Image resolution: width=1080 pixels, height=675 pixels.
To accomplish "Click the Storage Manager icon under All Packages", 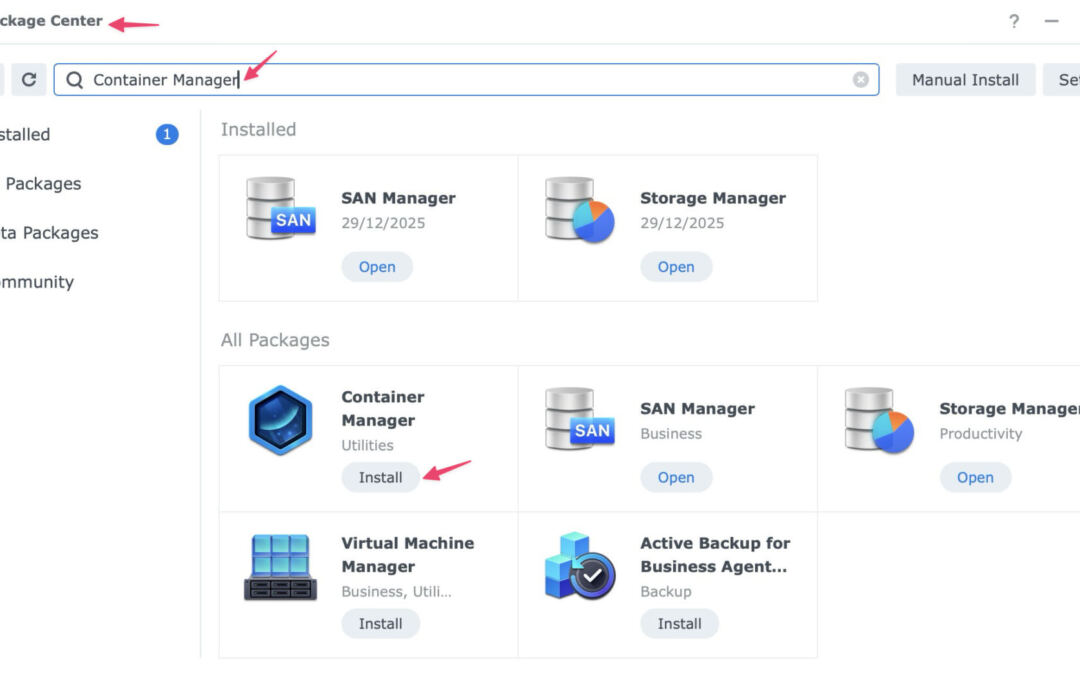I will (x=879, y=420).
